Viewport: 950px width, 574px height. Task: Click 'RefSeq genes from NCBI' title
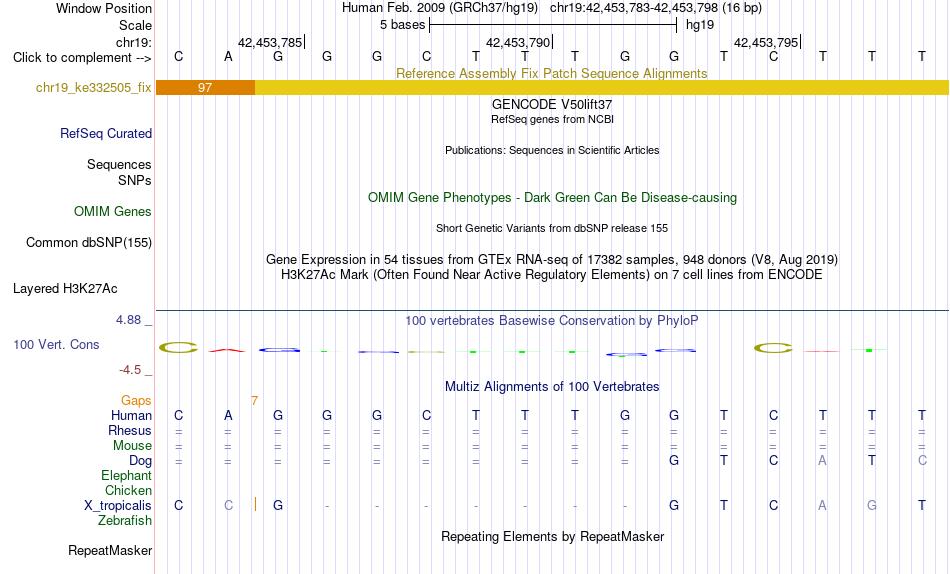[552, 119]
